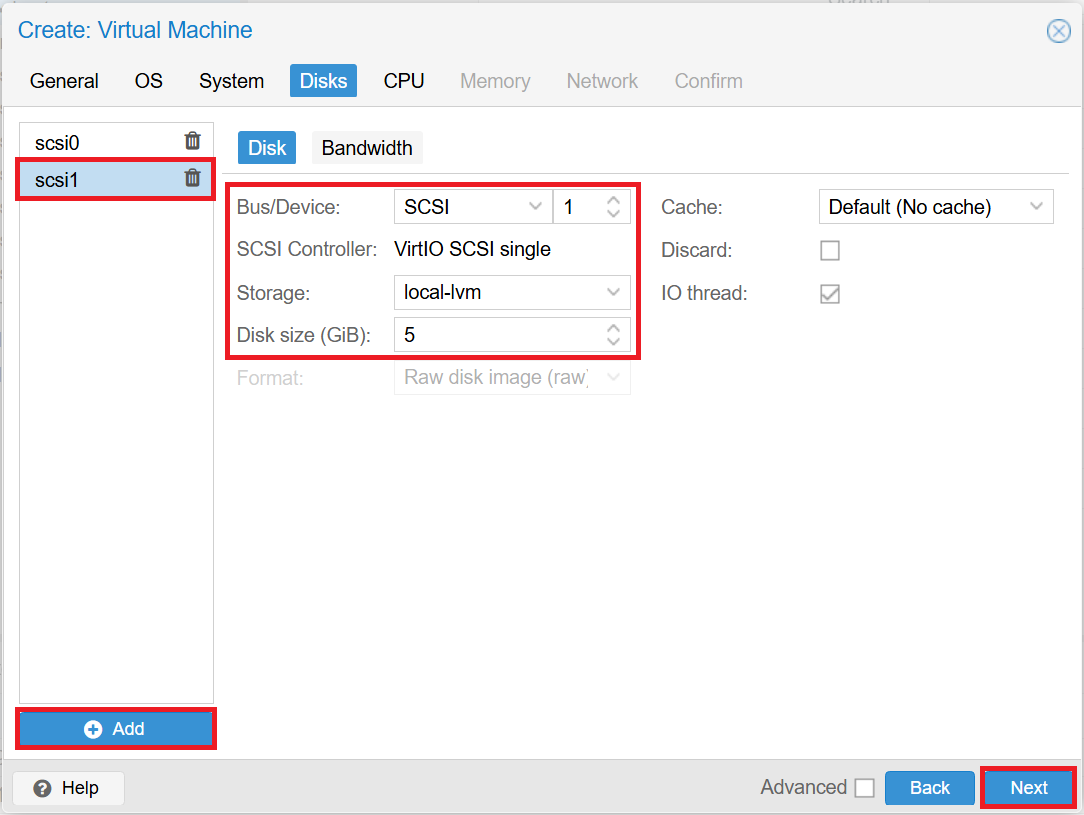Click the Next button
The width and height of the screenshot is (1084, 815).
coord(1029,788)
